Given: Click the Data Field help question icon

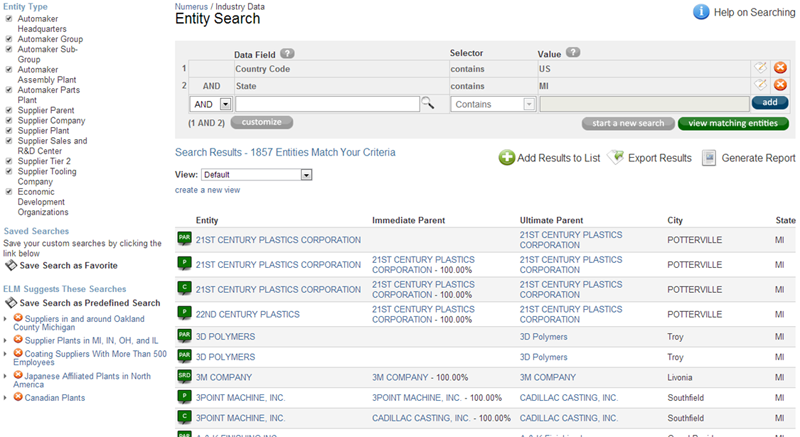Looking at the screenshot, I should pos(287,53).
